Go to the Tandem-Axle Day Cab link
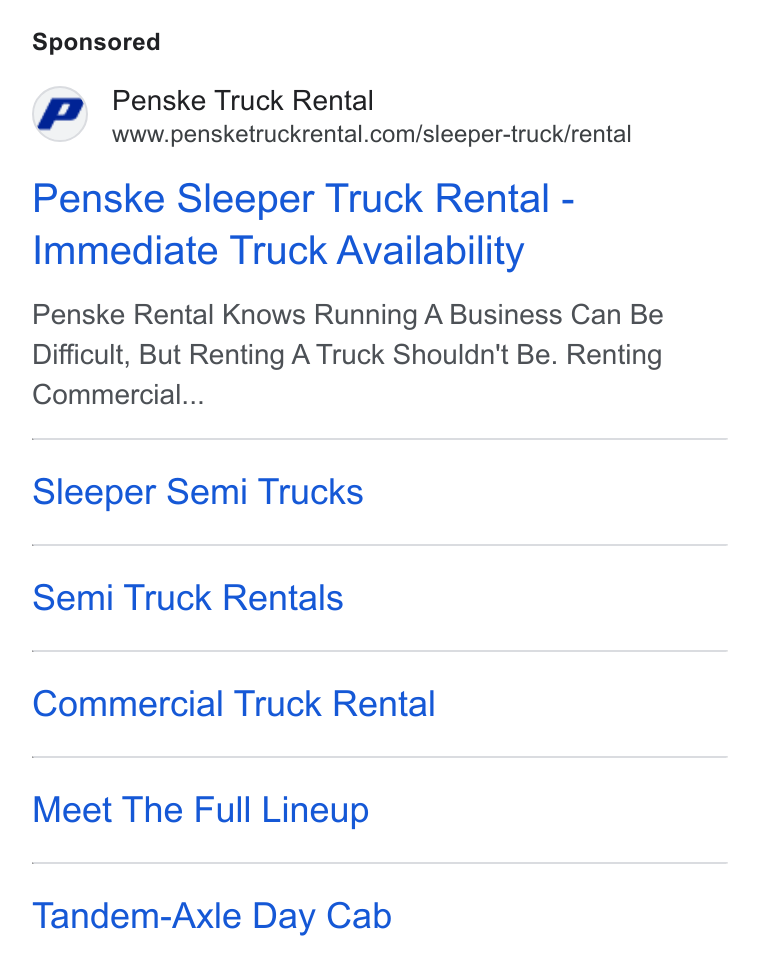The width and height of the screenshot is (760, 968). point(212,916)
